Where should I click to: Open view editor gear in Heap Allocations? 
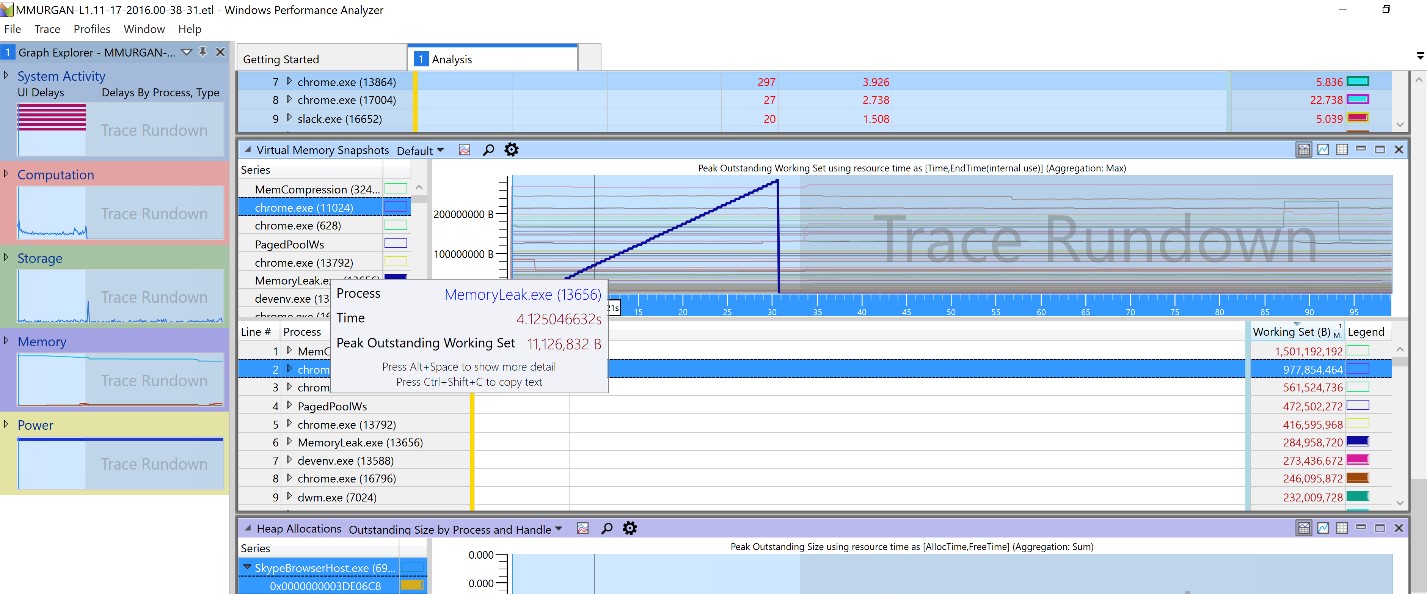click(x=629, y=529)
